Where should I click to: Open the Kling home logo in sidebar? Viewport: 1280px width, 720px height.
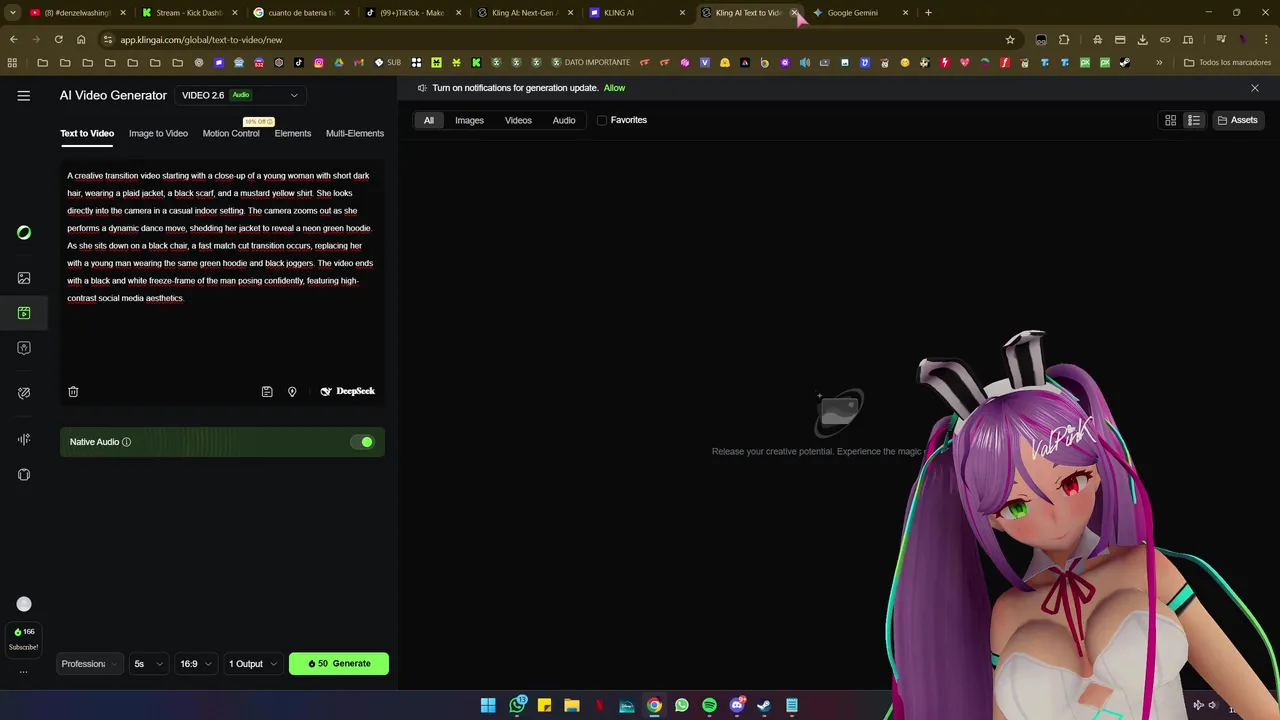coord(24,232)
